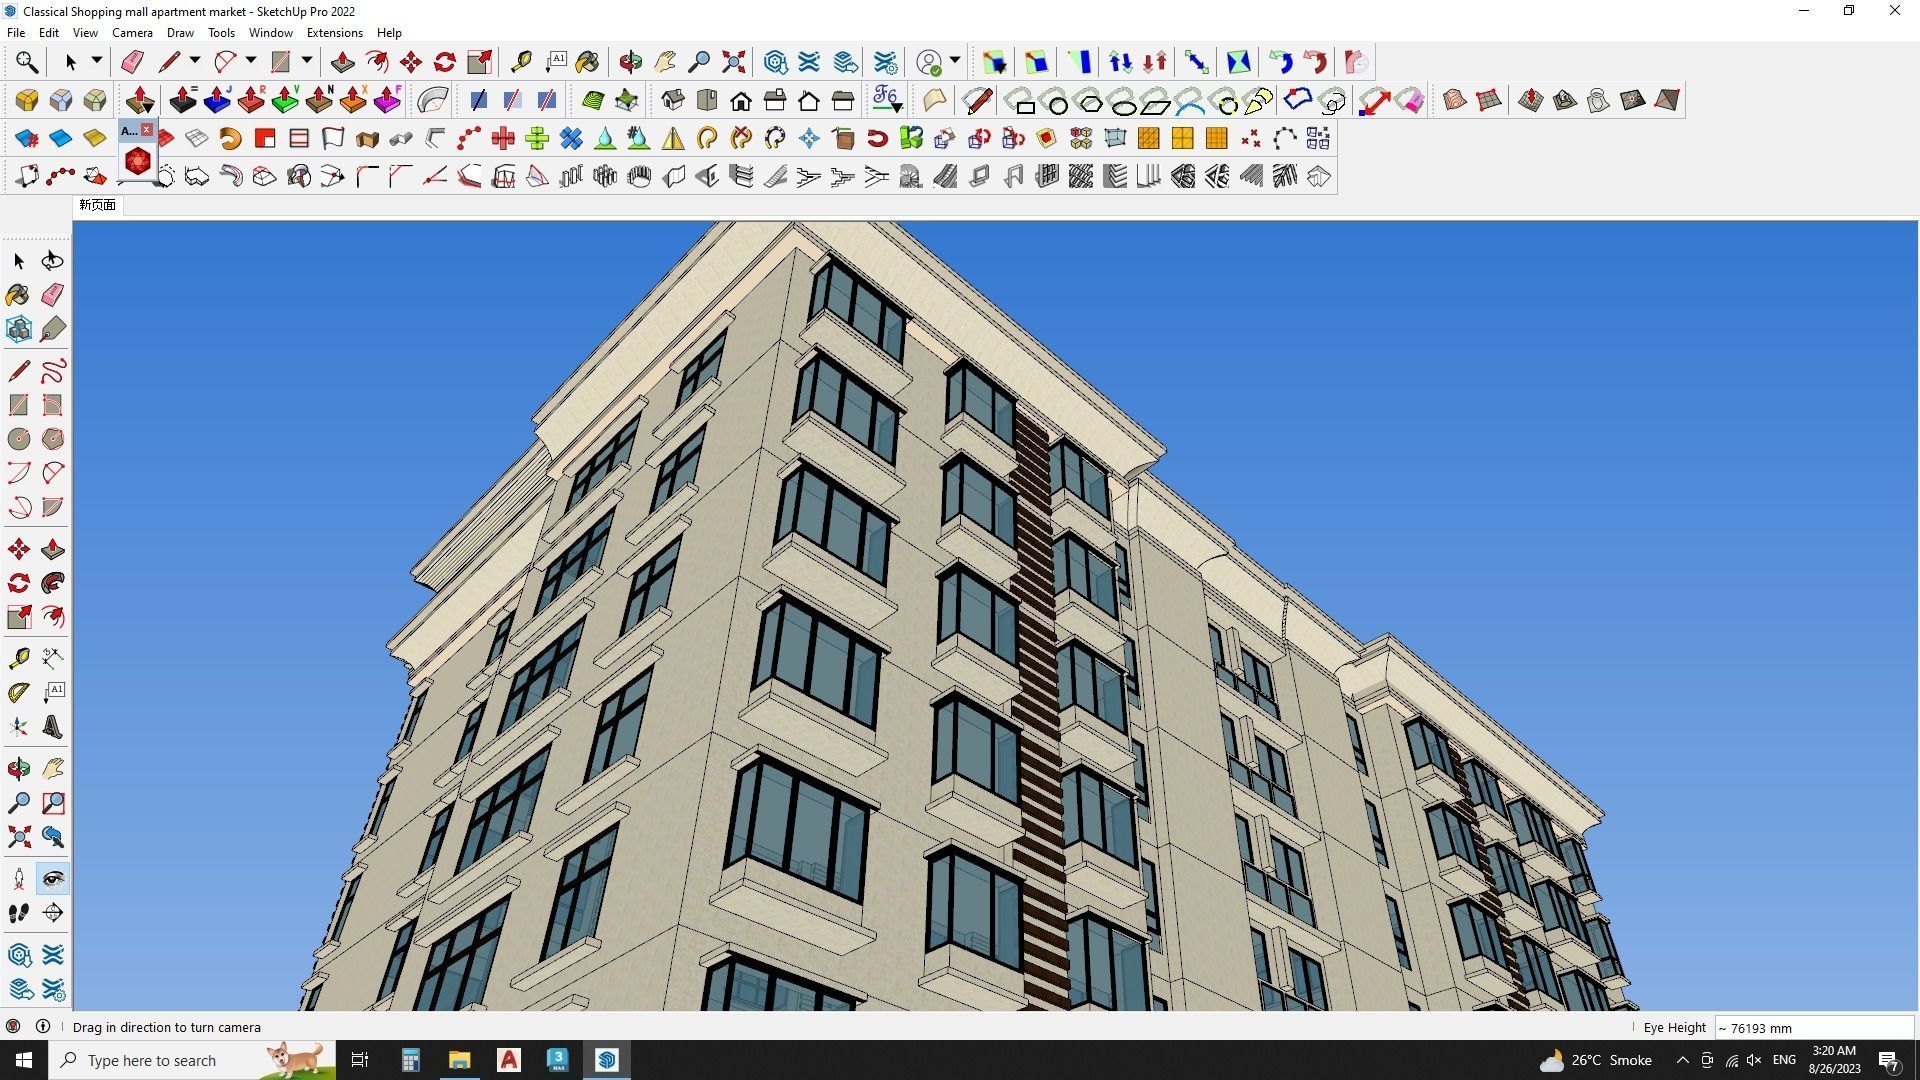
Task: Click the sandbox From Contours green icon
Action: (593, 100)
